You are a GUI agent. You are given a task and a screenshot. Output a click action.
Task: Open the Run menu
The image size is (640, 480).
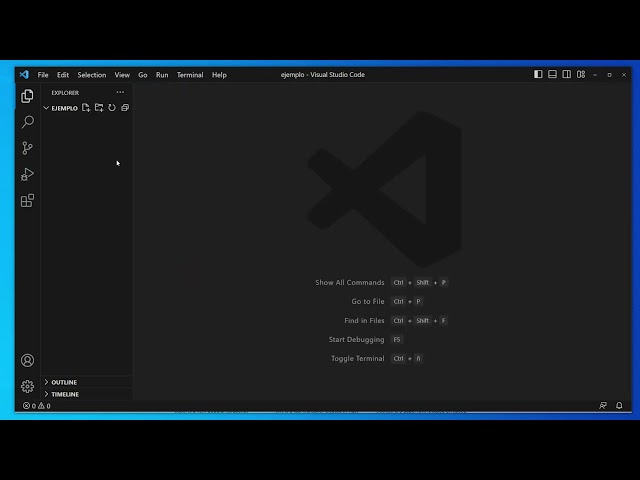(162, 75)
